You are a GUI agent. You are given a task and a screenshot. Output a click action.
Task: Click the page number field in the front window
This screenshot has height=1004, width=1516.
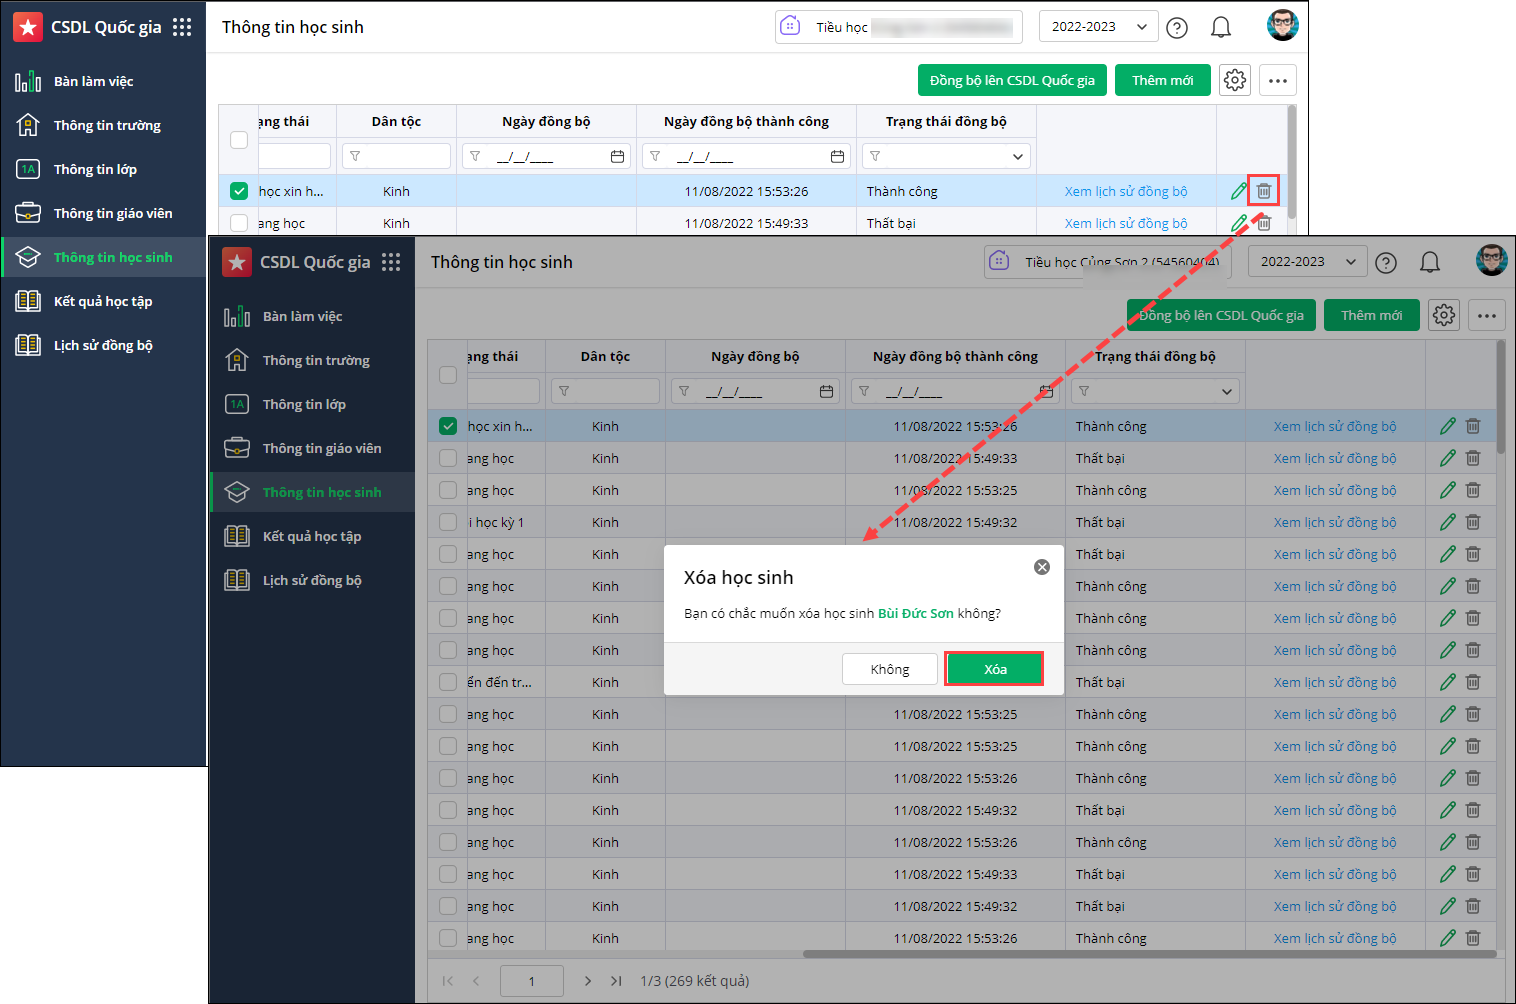(x=531, y=981)
